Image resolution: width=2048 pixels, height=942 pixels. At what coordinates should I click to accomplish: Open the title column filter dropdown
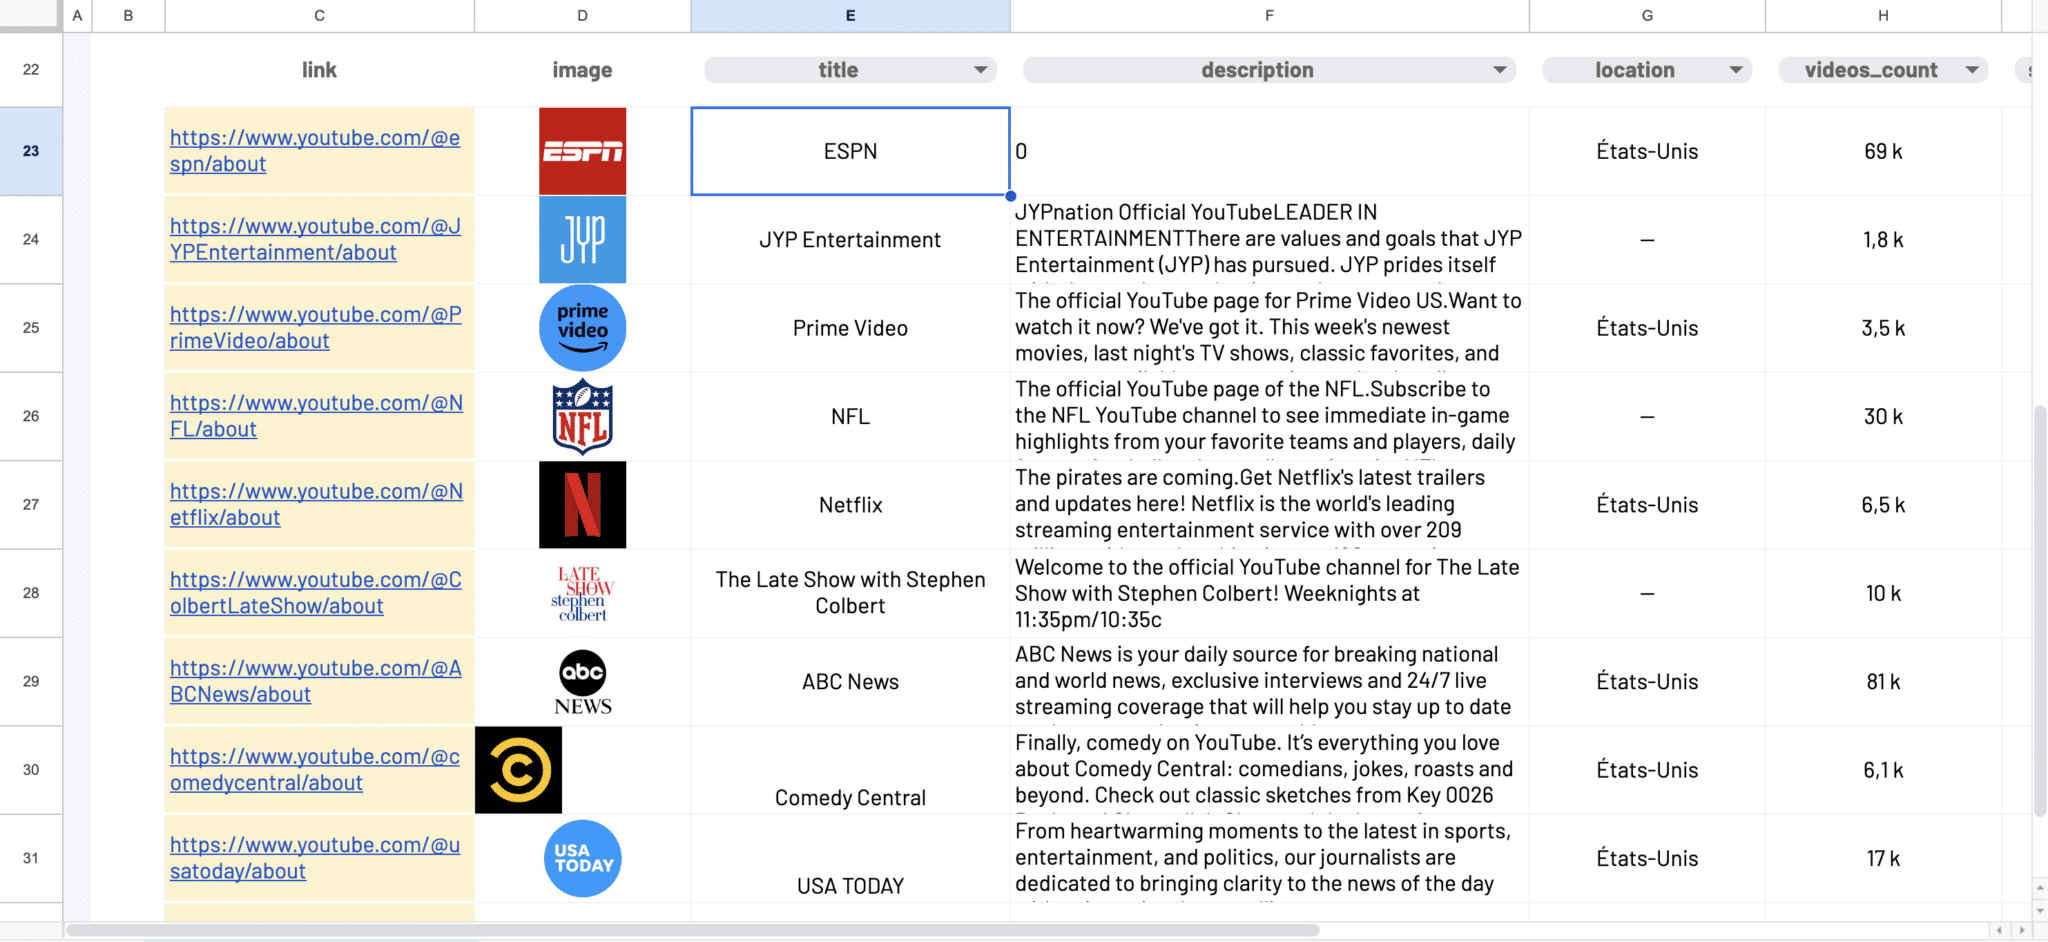[980, 70]
